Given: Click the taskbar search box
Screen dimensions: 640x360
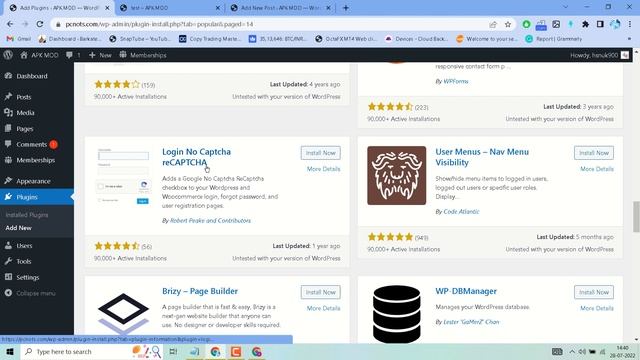Looking at the screenshot, I should [91, 351].
